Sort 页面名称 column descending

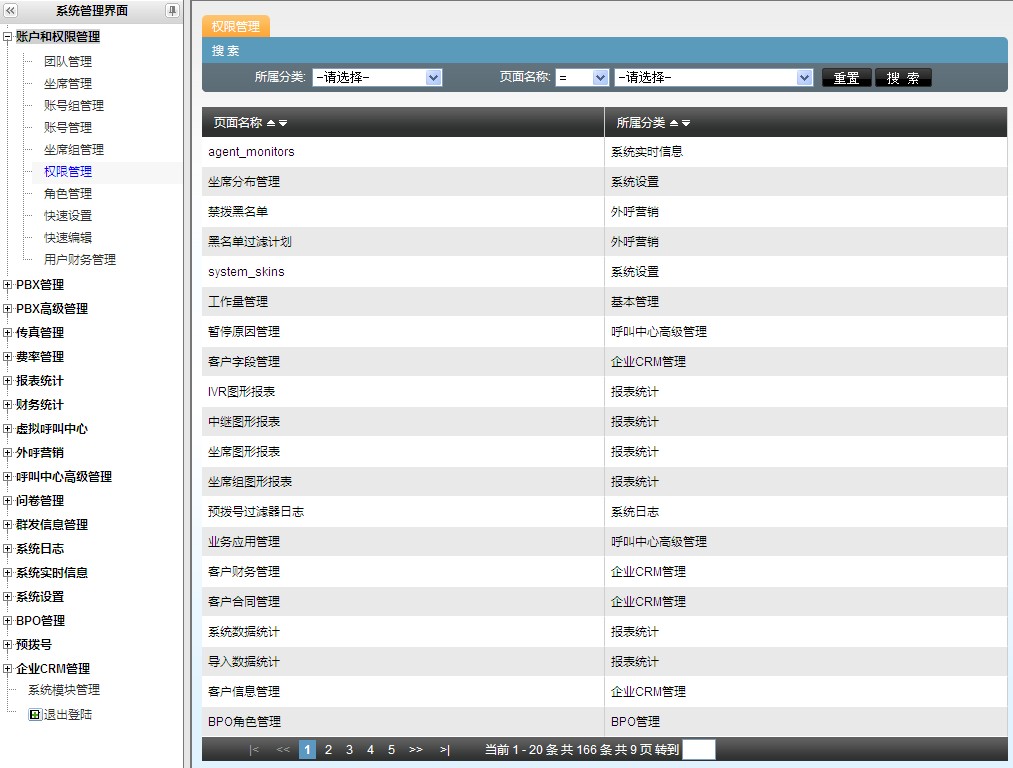(283, 123)
